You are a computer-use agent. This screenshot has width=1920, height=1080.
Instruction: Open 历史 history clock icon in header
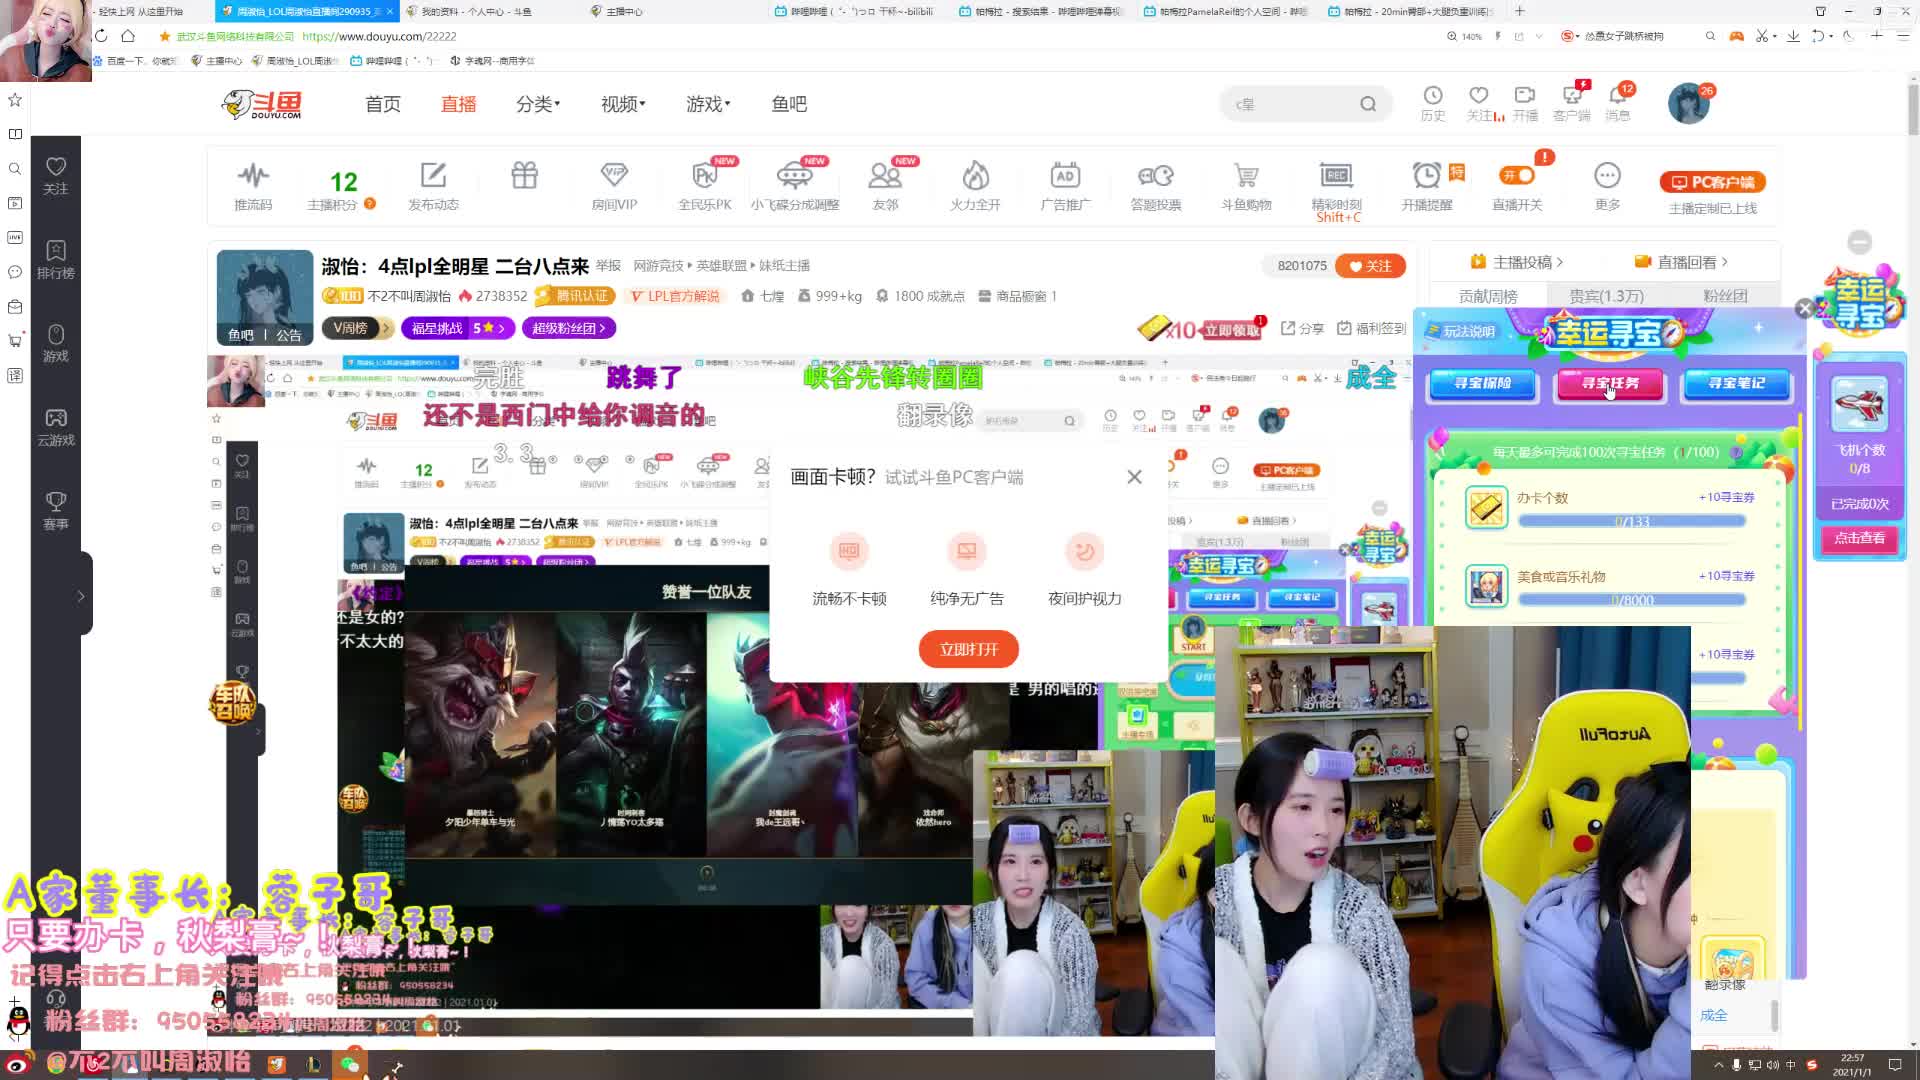point(1433,103)
